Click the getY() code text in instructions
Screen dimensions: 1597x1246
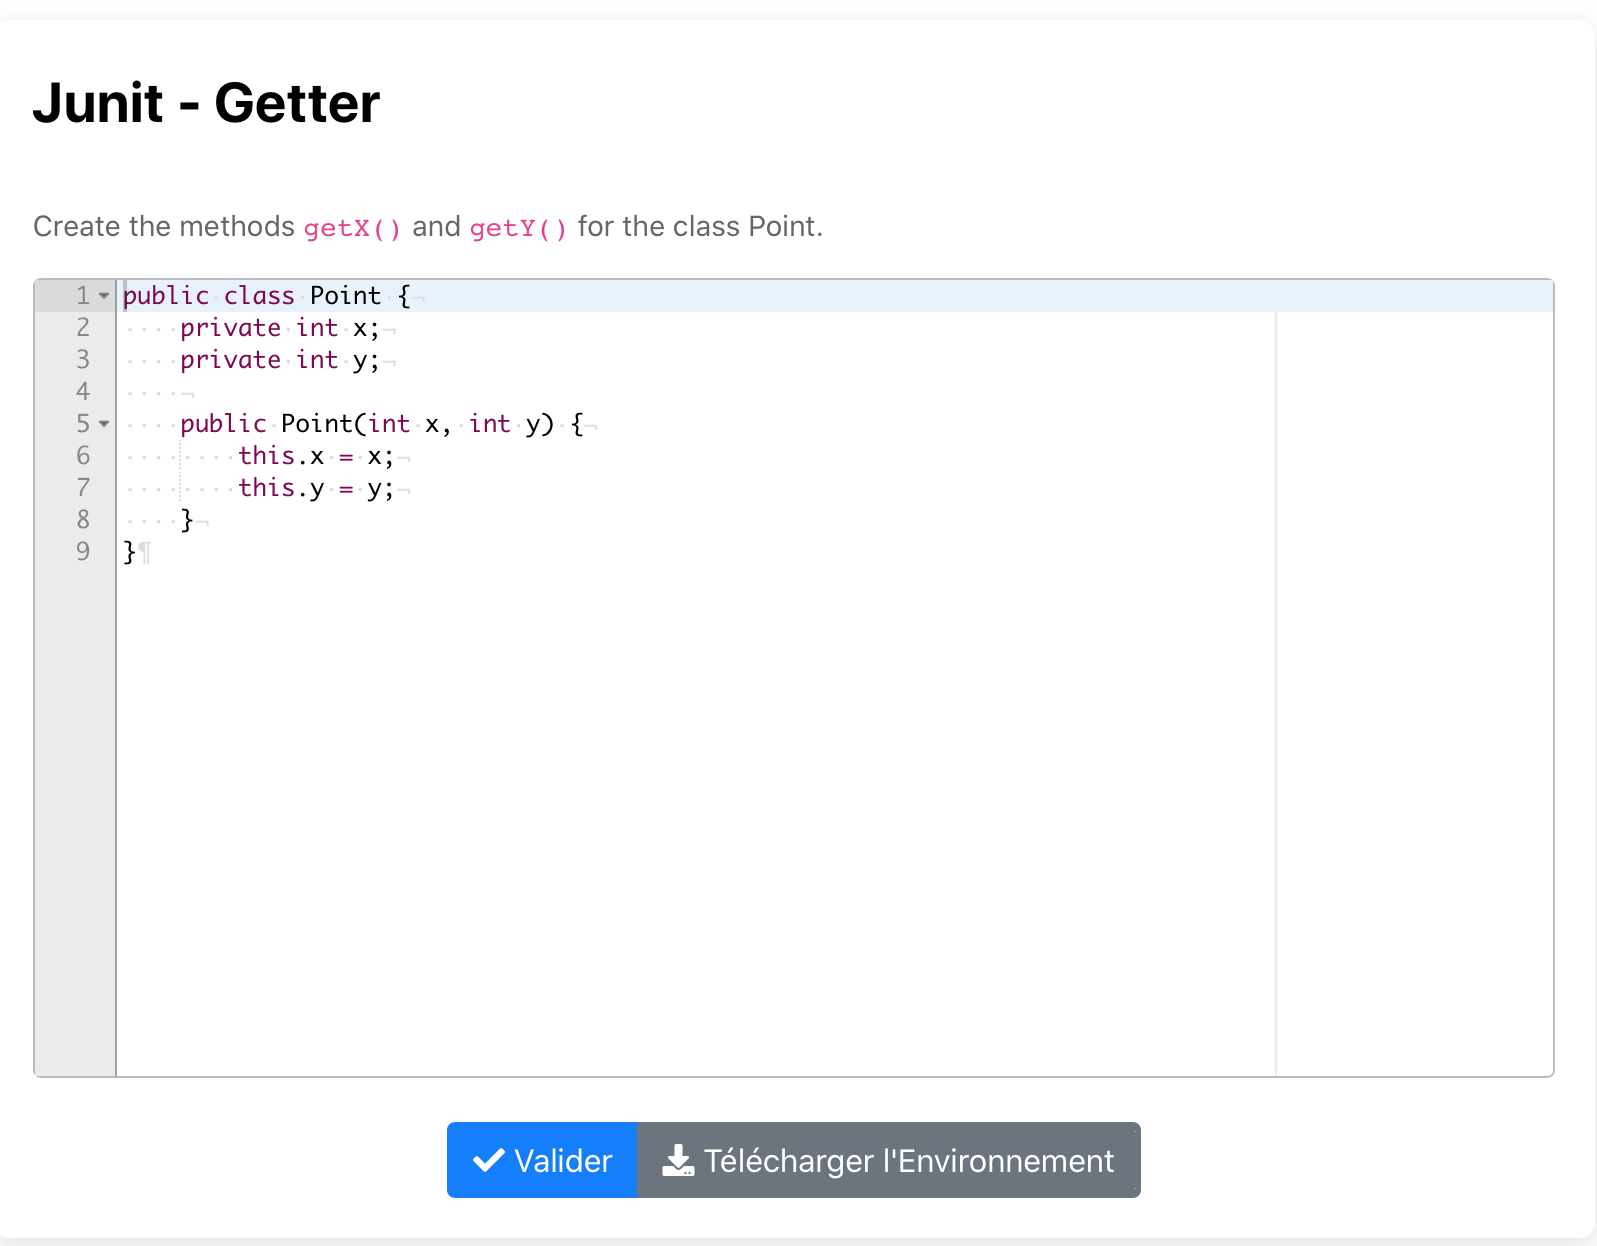(x=519, y=228)
